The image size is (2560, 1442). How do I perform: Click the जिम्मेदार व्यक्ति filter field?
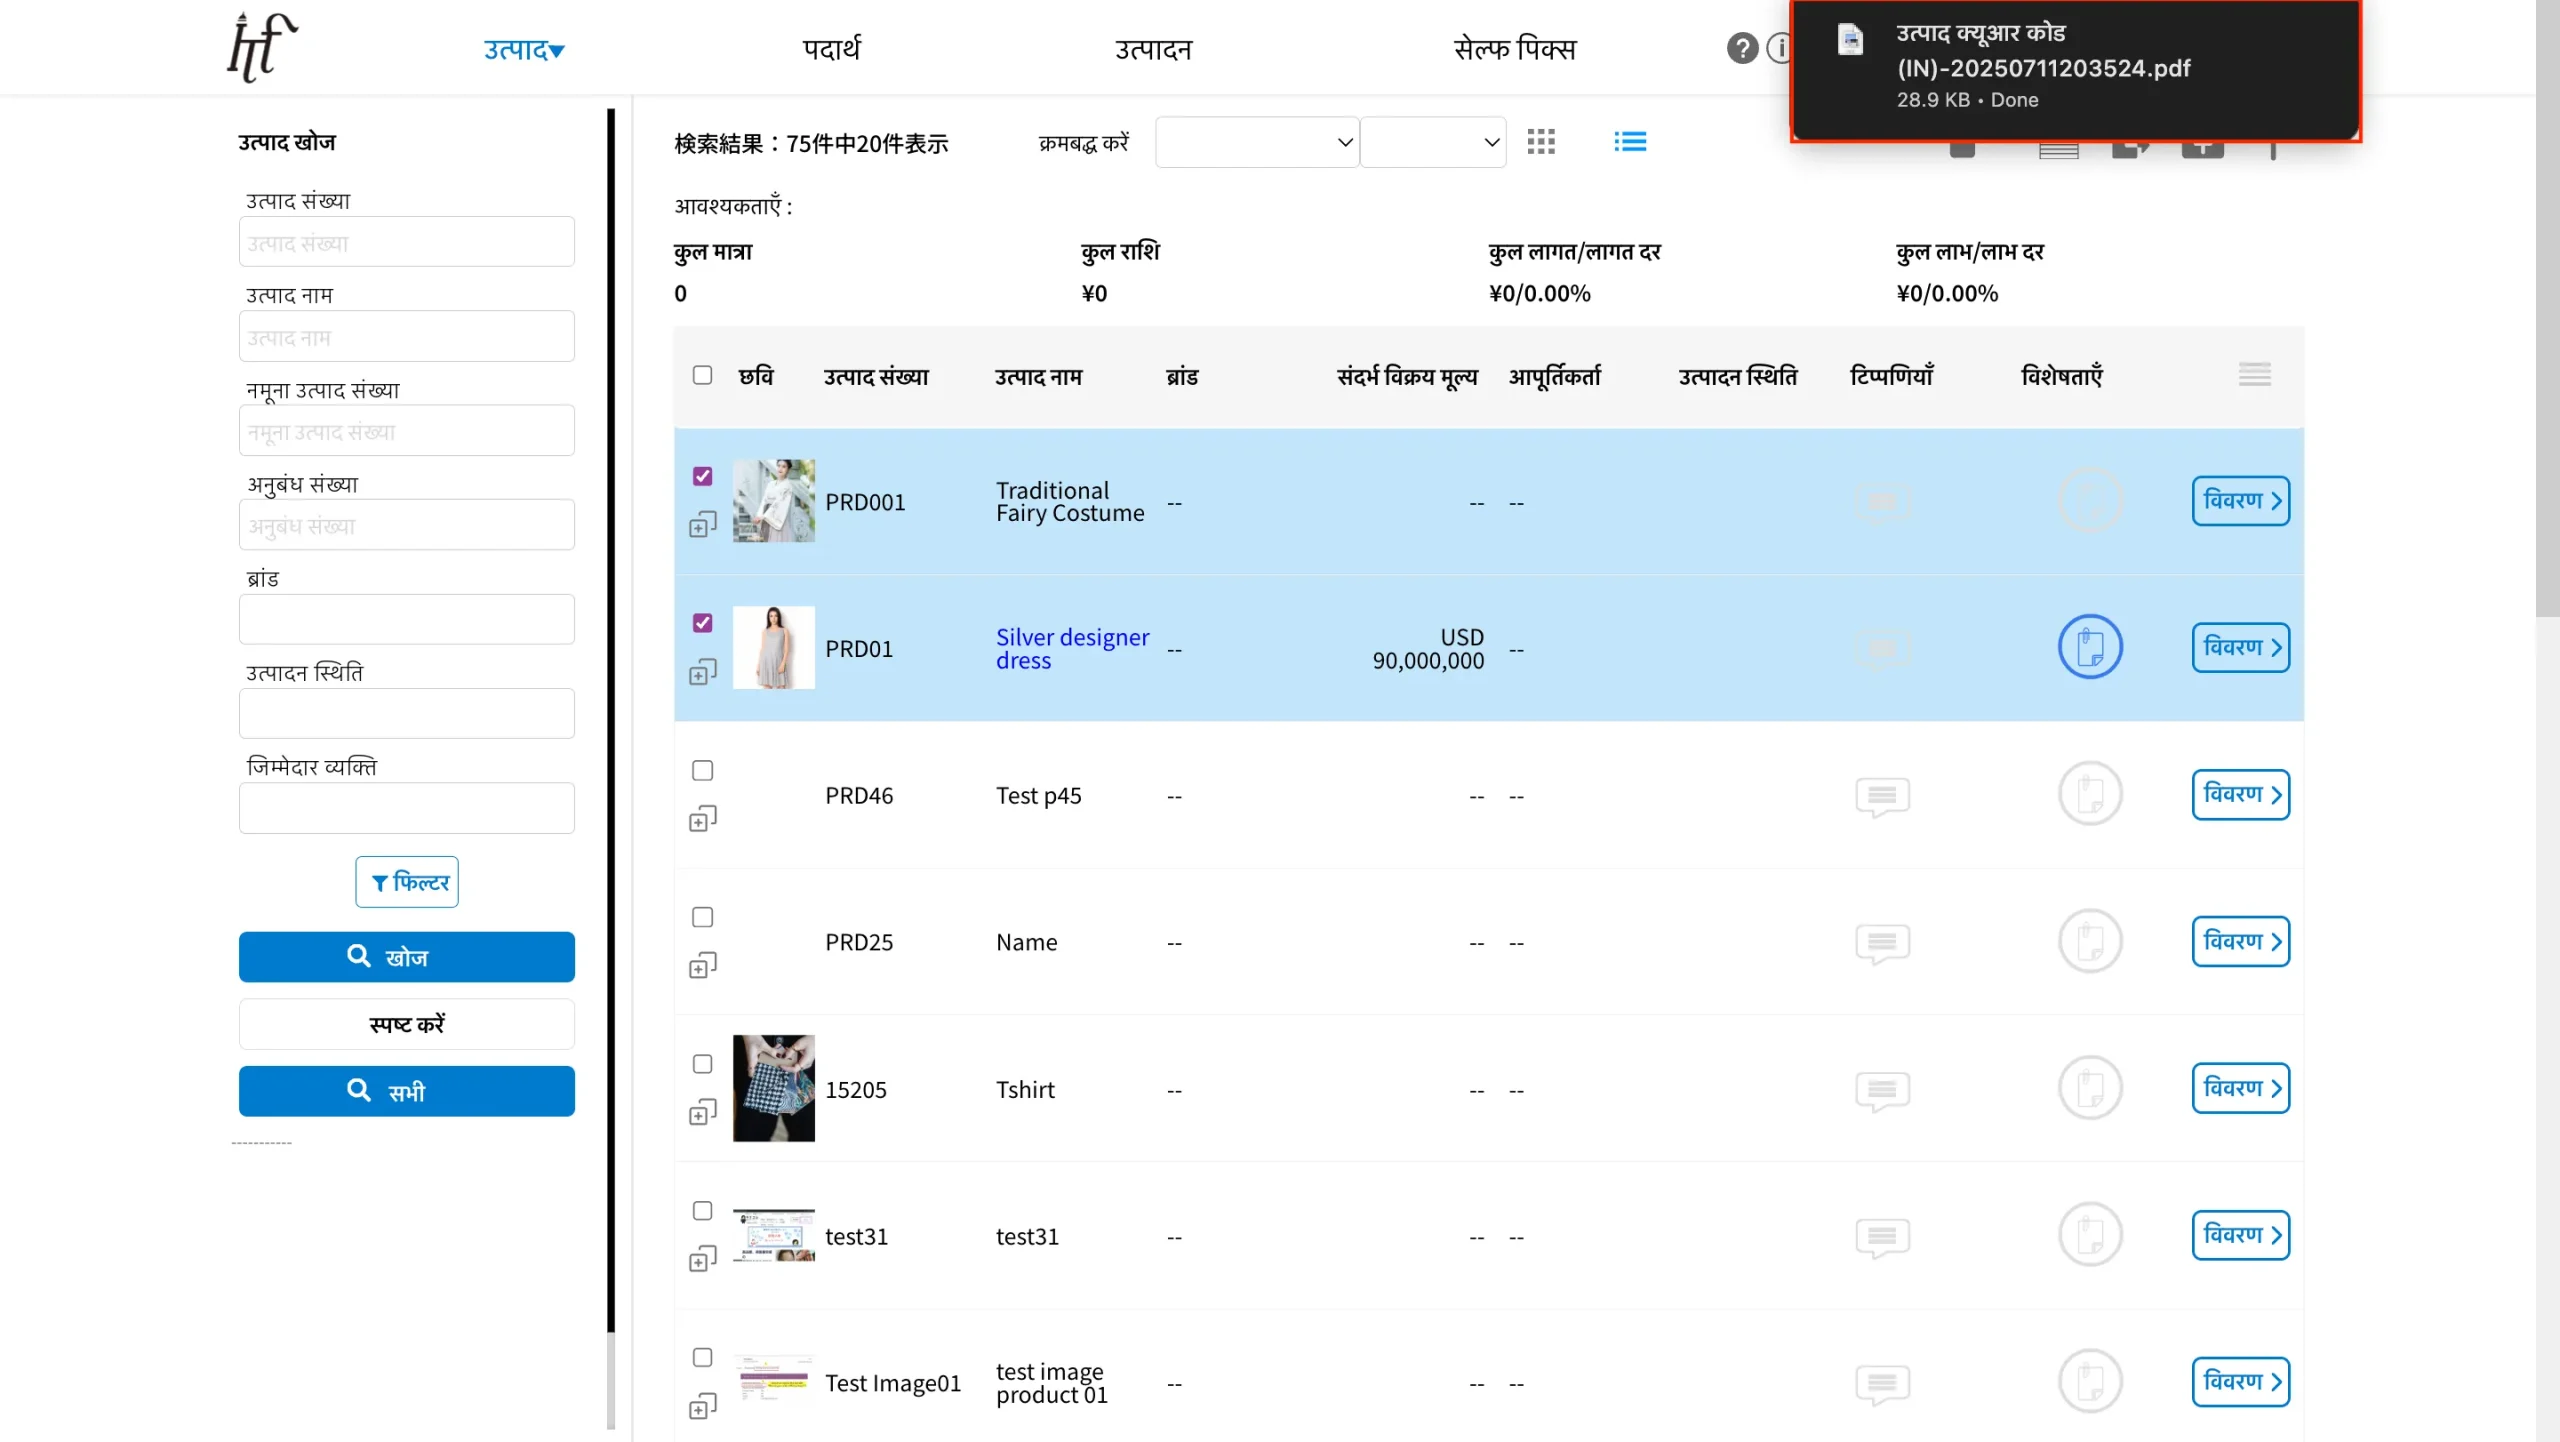coord(407,808)
